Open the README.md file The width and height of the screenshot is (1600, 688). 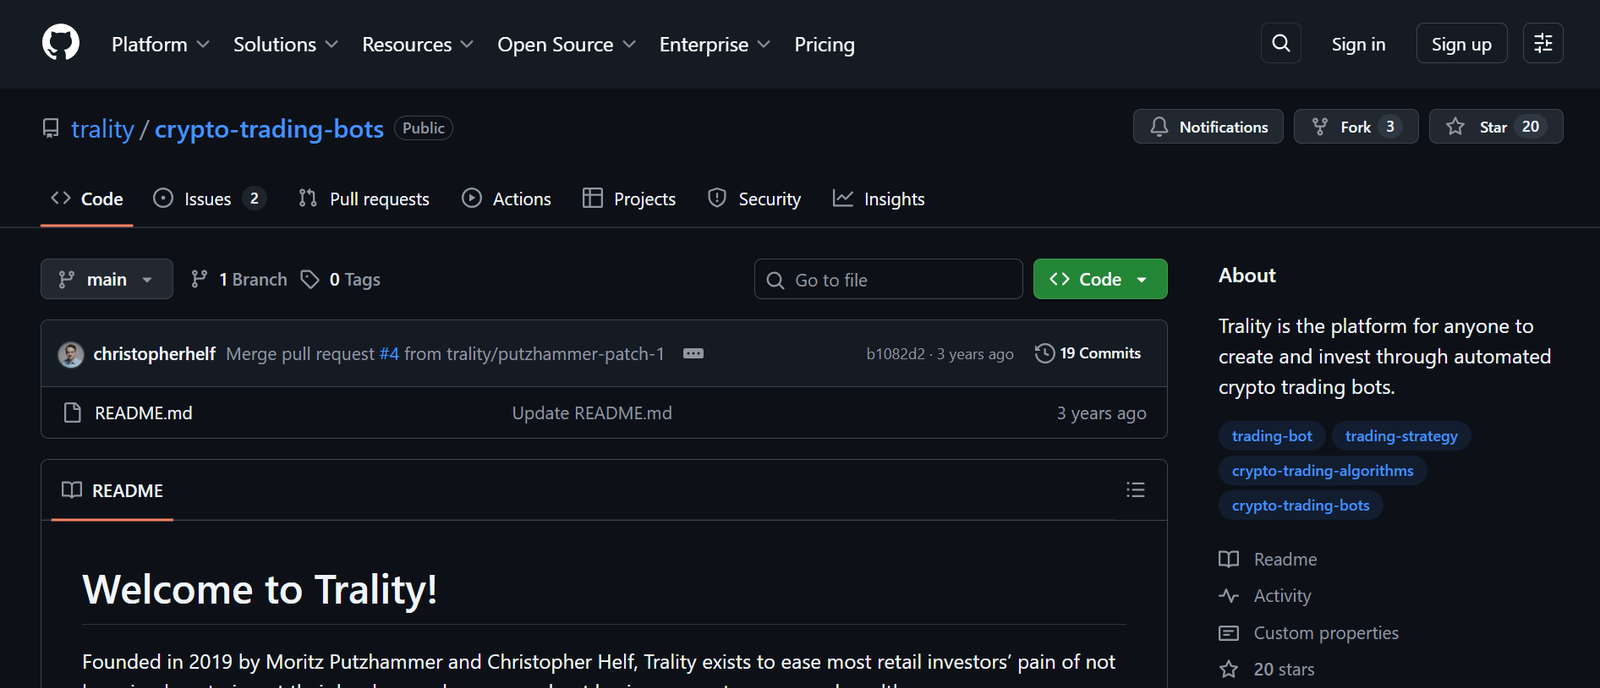(143, 413)
